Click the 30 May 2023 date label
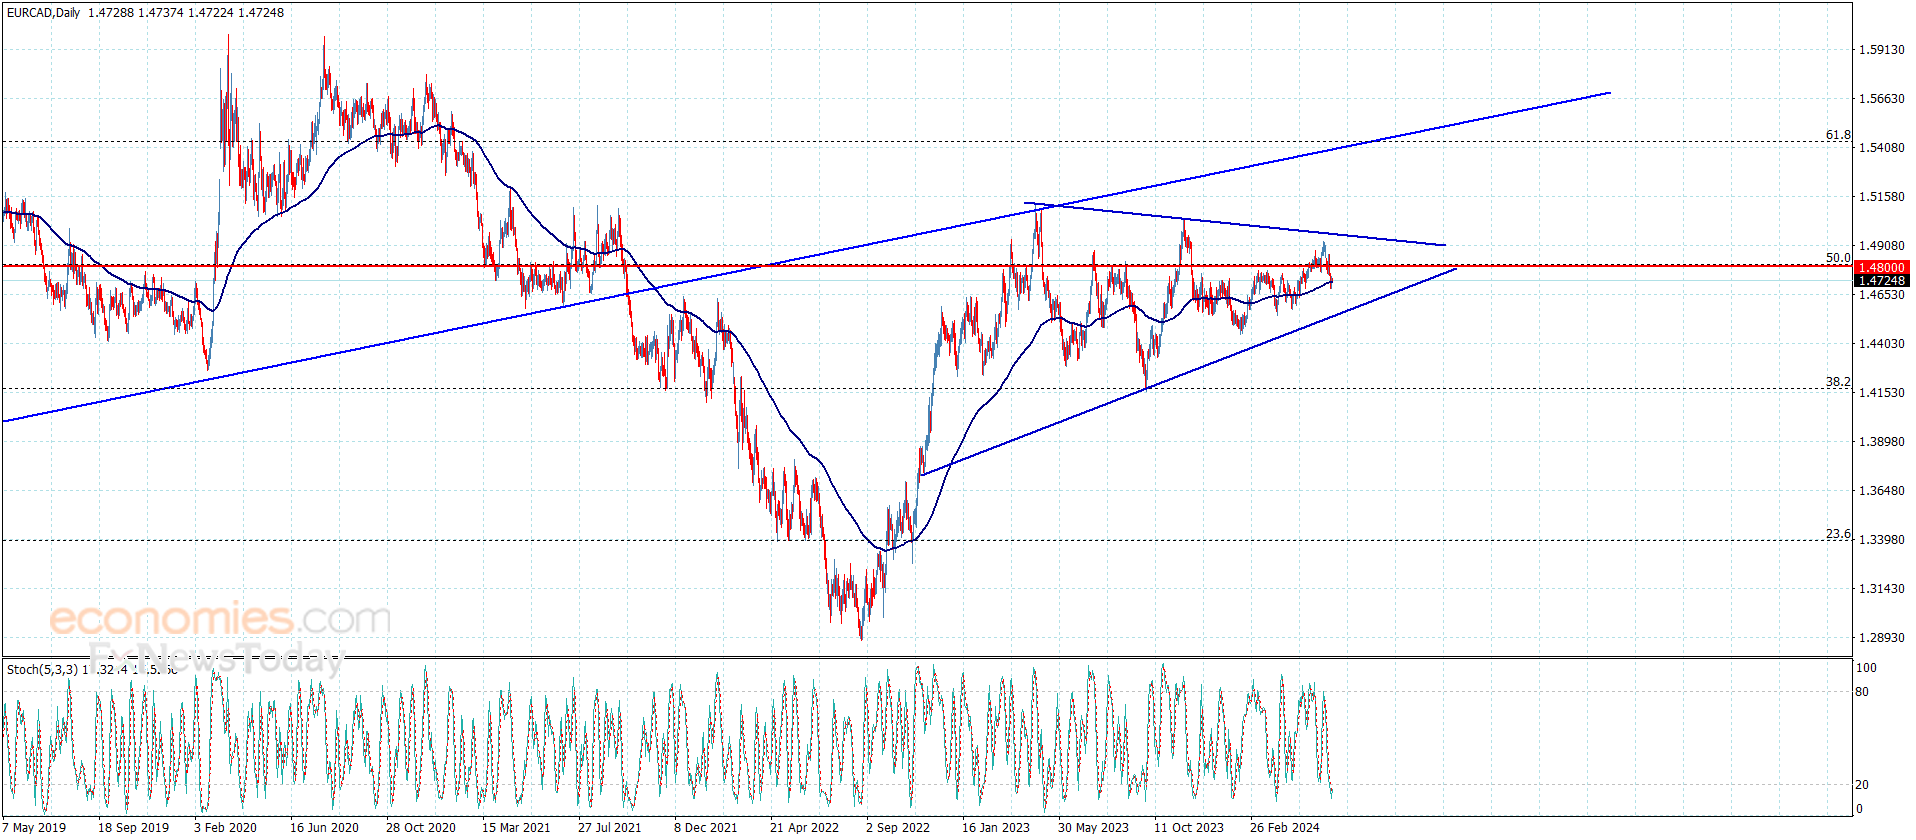 pyautogui.click(x=1093, y=828)
